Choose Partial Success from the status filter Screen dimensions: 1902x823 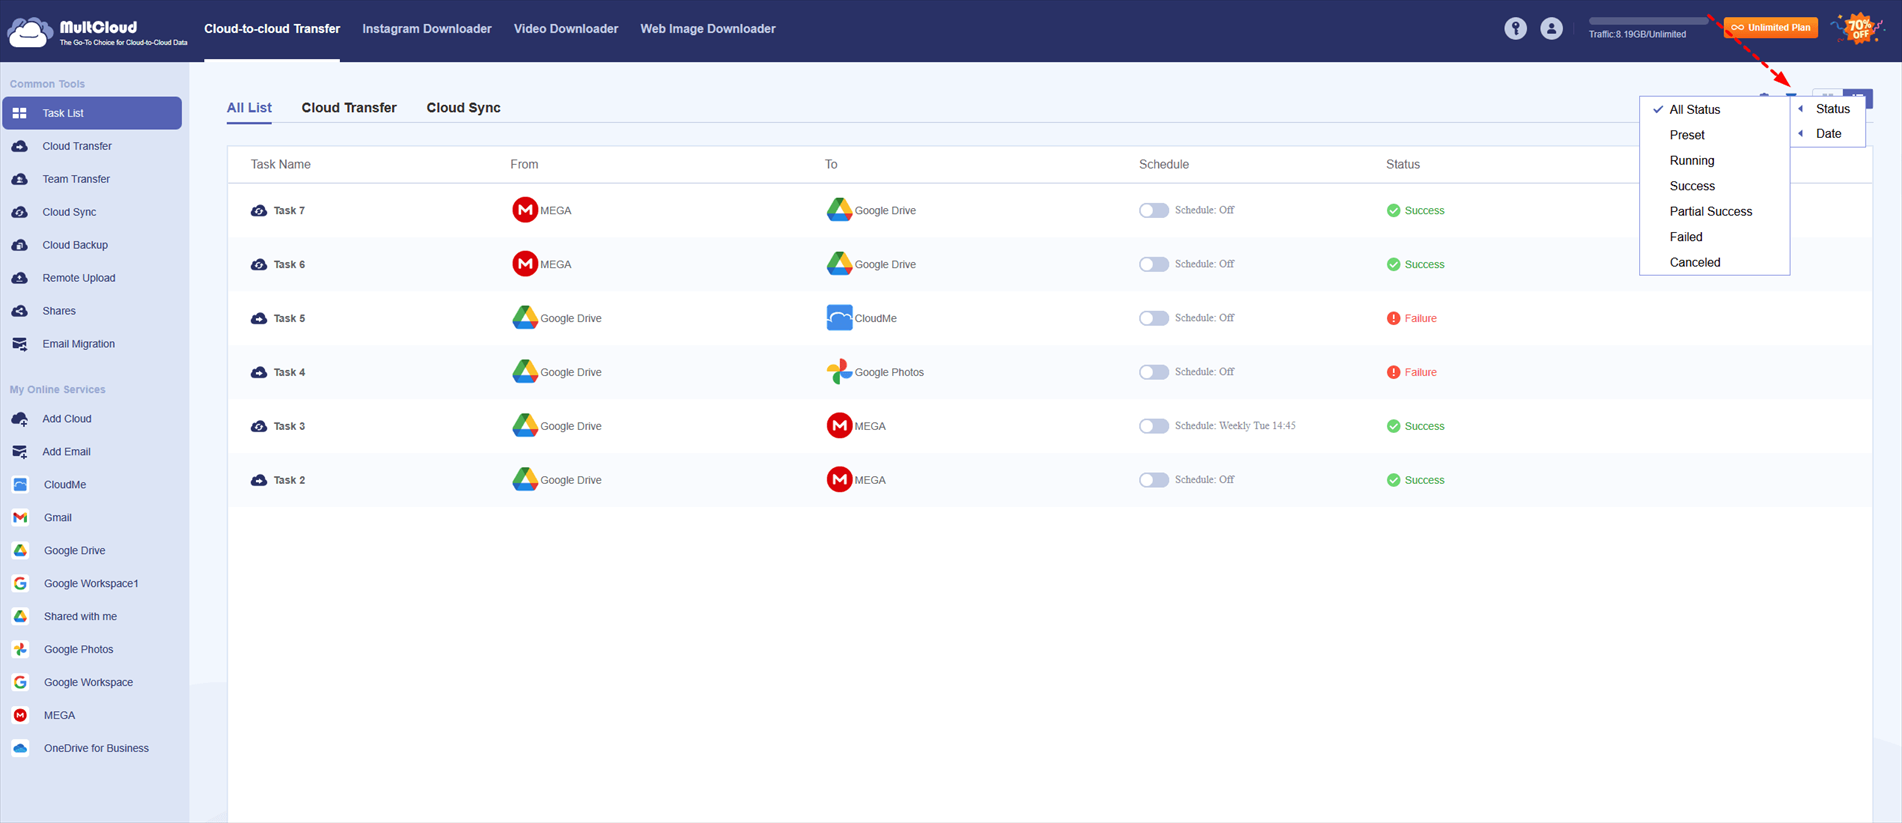[1710, 212]
